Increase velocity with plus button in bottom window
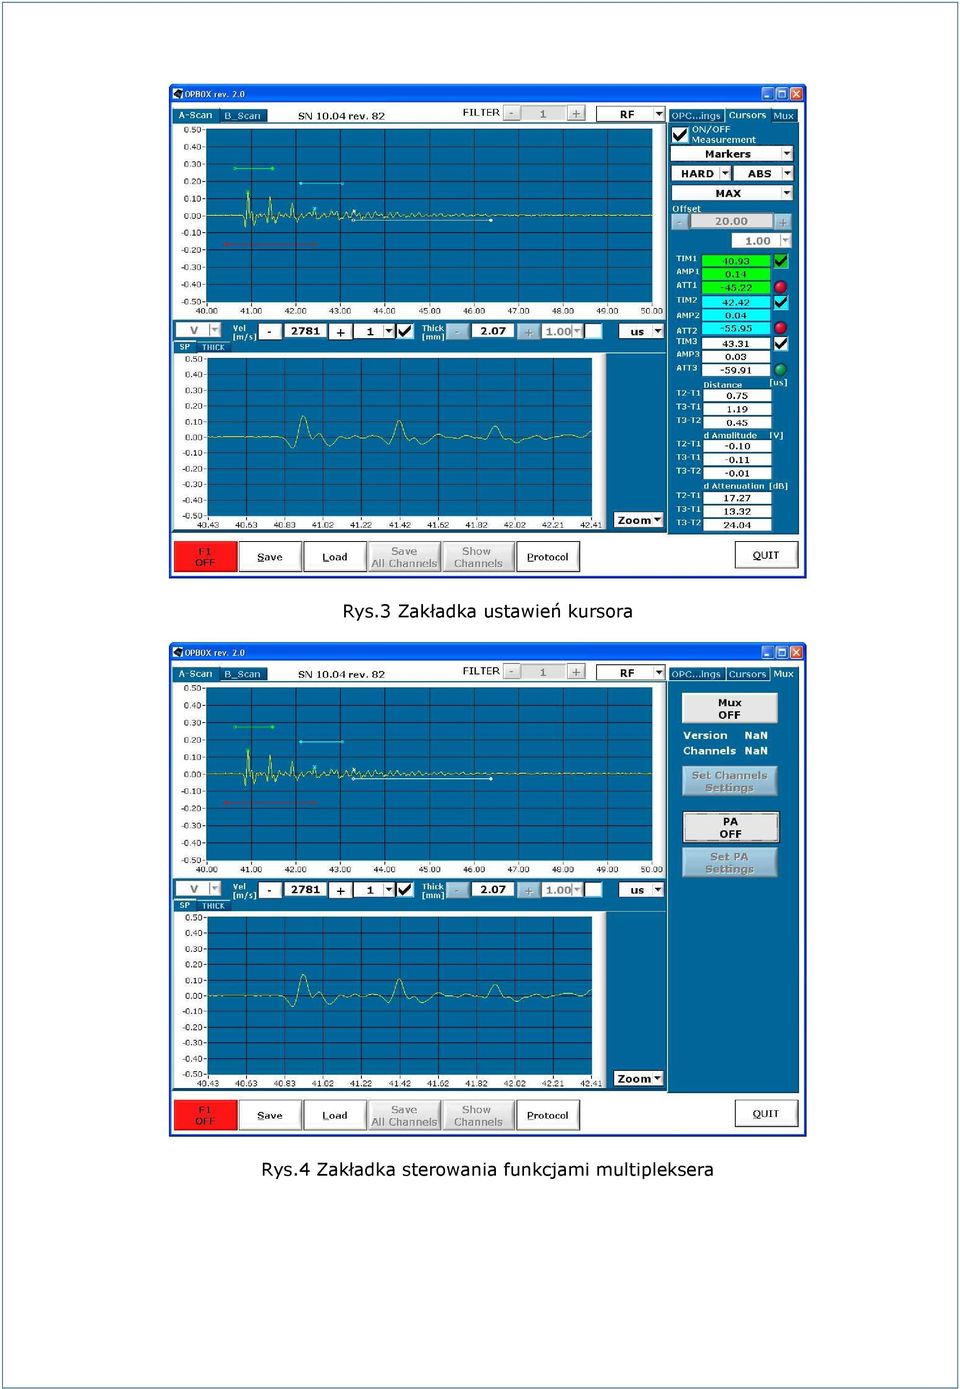 click(x=341, y=889)
